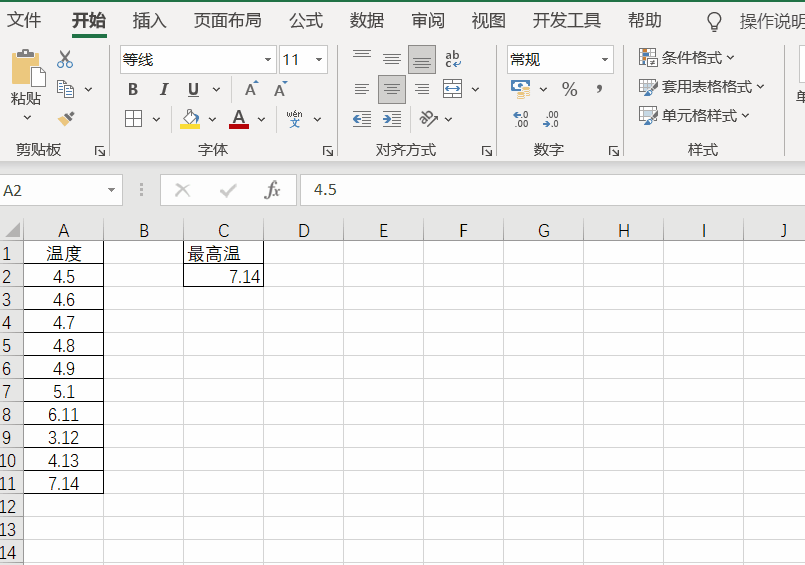Expand border options arrow
Screen dimensions: 805x565
pyautogui.click(x=157, y=119)
